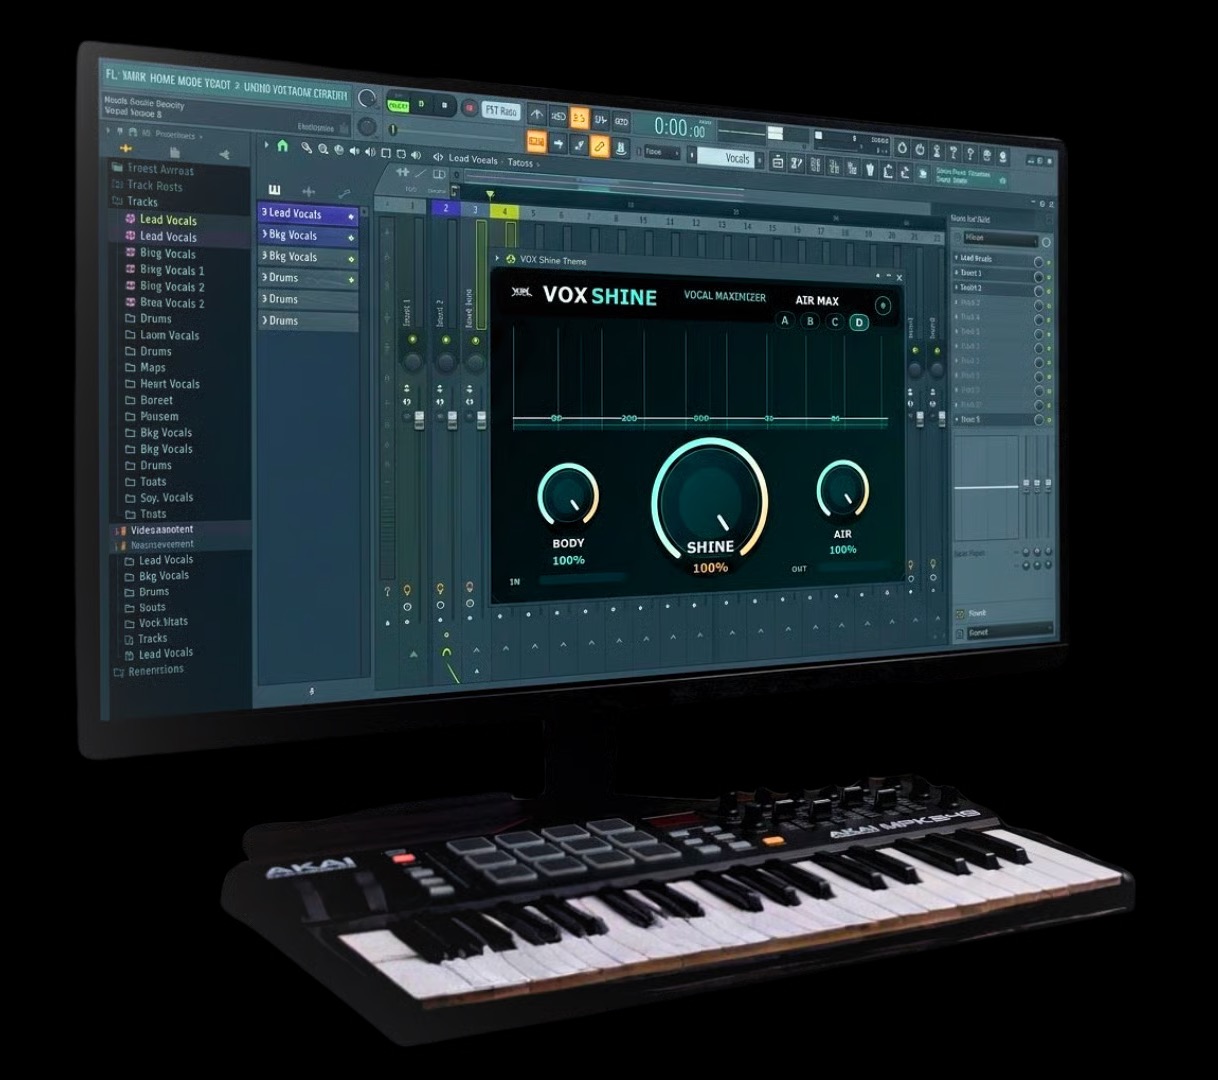Click the folder icon beside Maps in the browser

click(130, 367)
